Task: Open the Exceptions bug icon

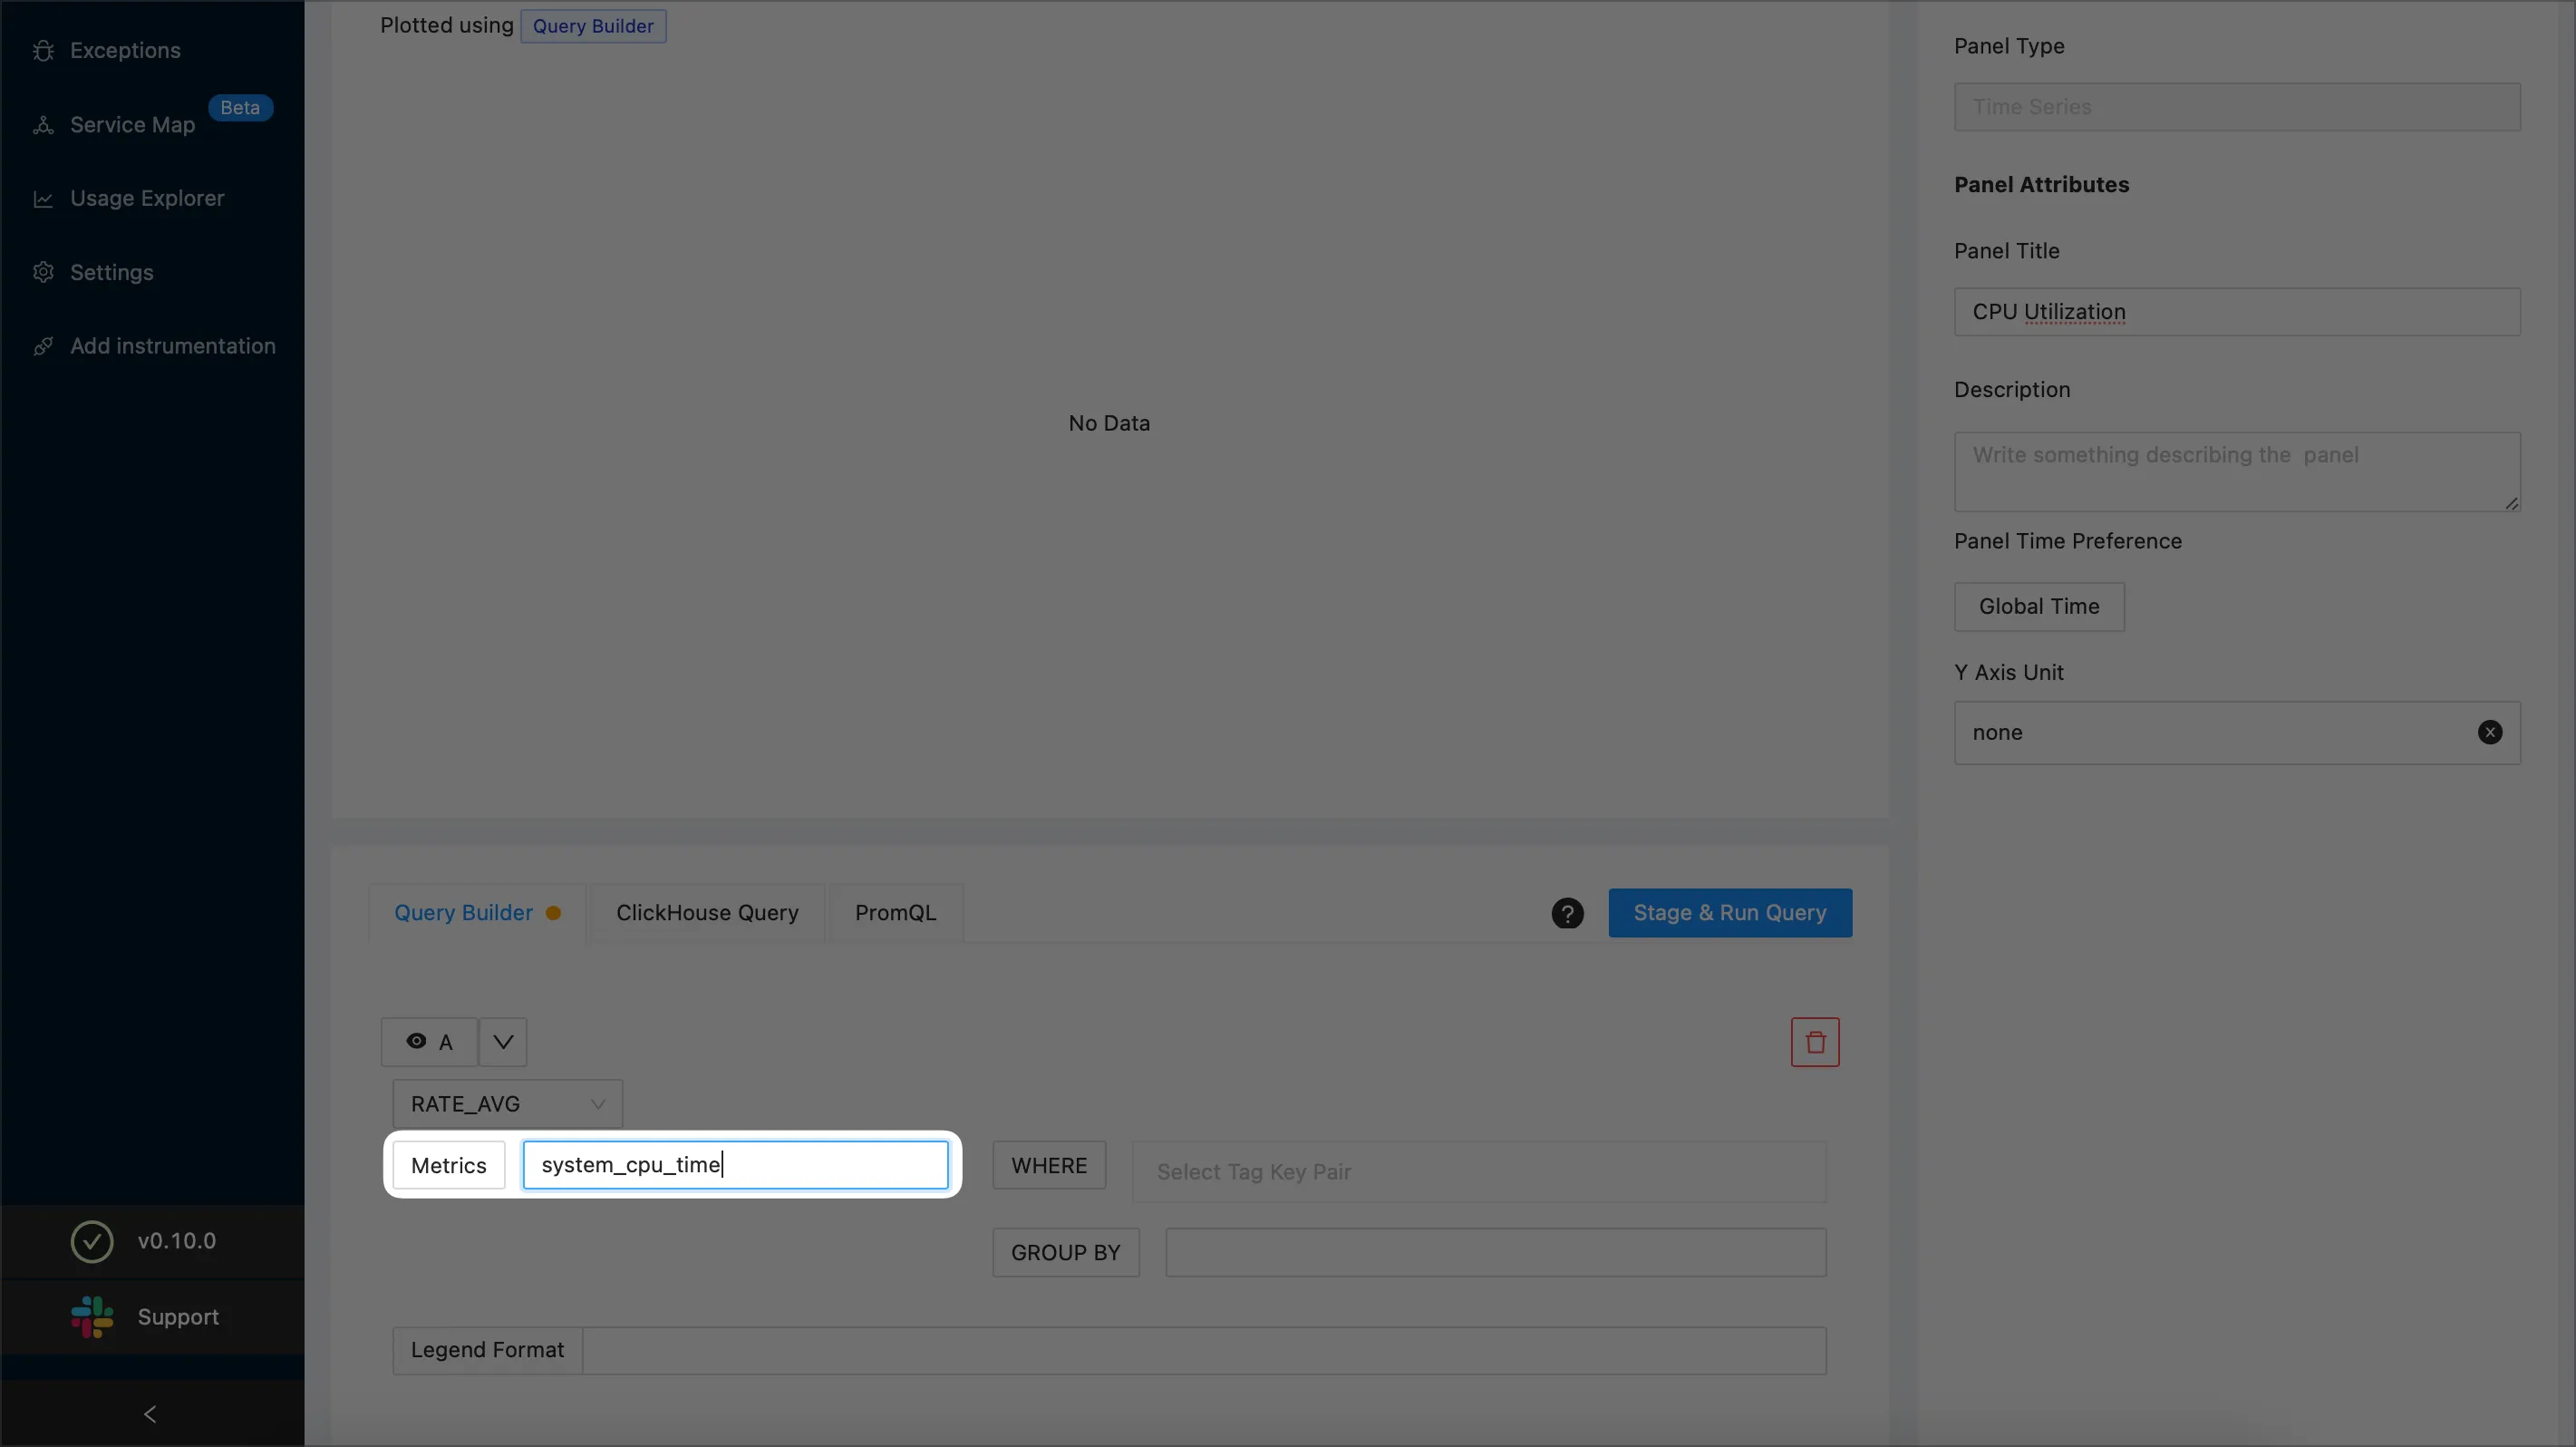Action: tap(43, 51)
